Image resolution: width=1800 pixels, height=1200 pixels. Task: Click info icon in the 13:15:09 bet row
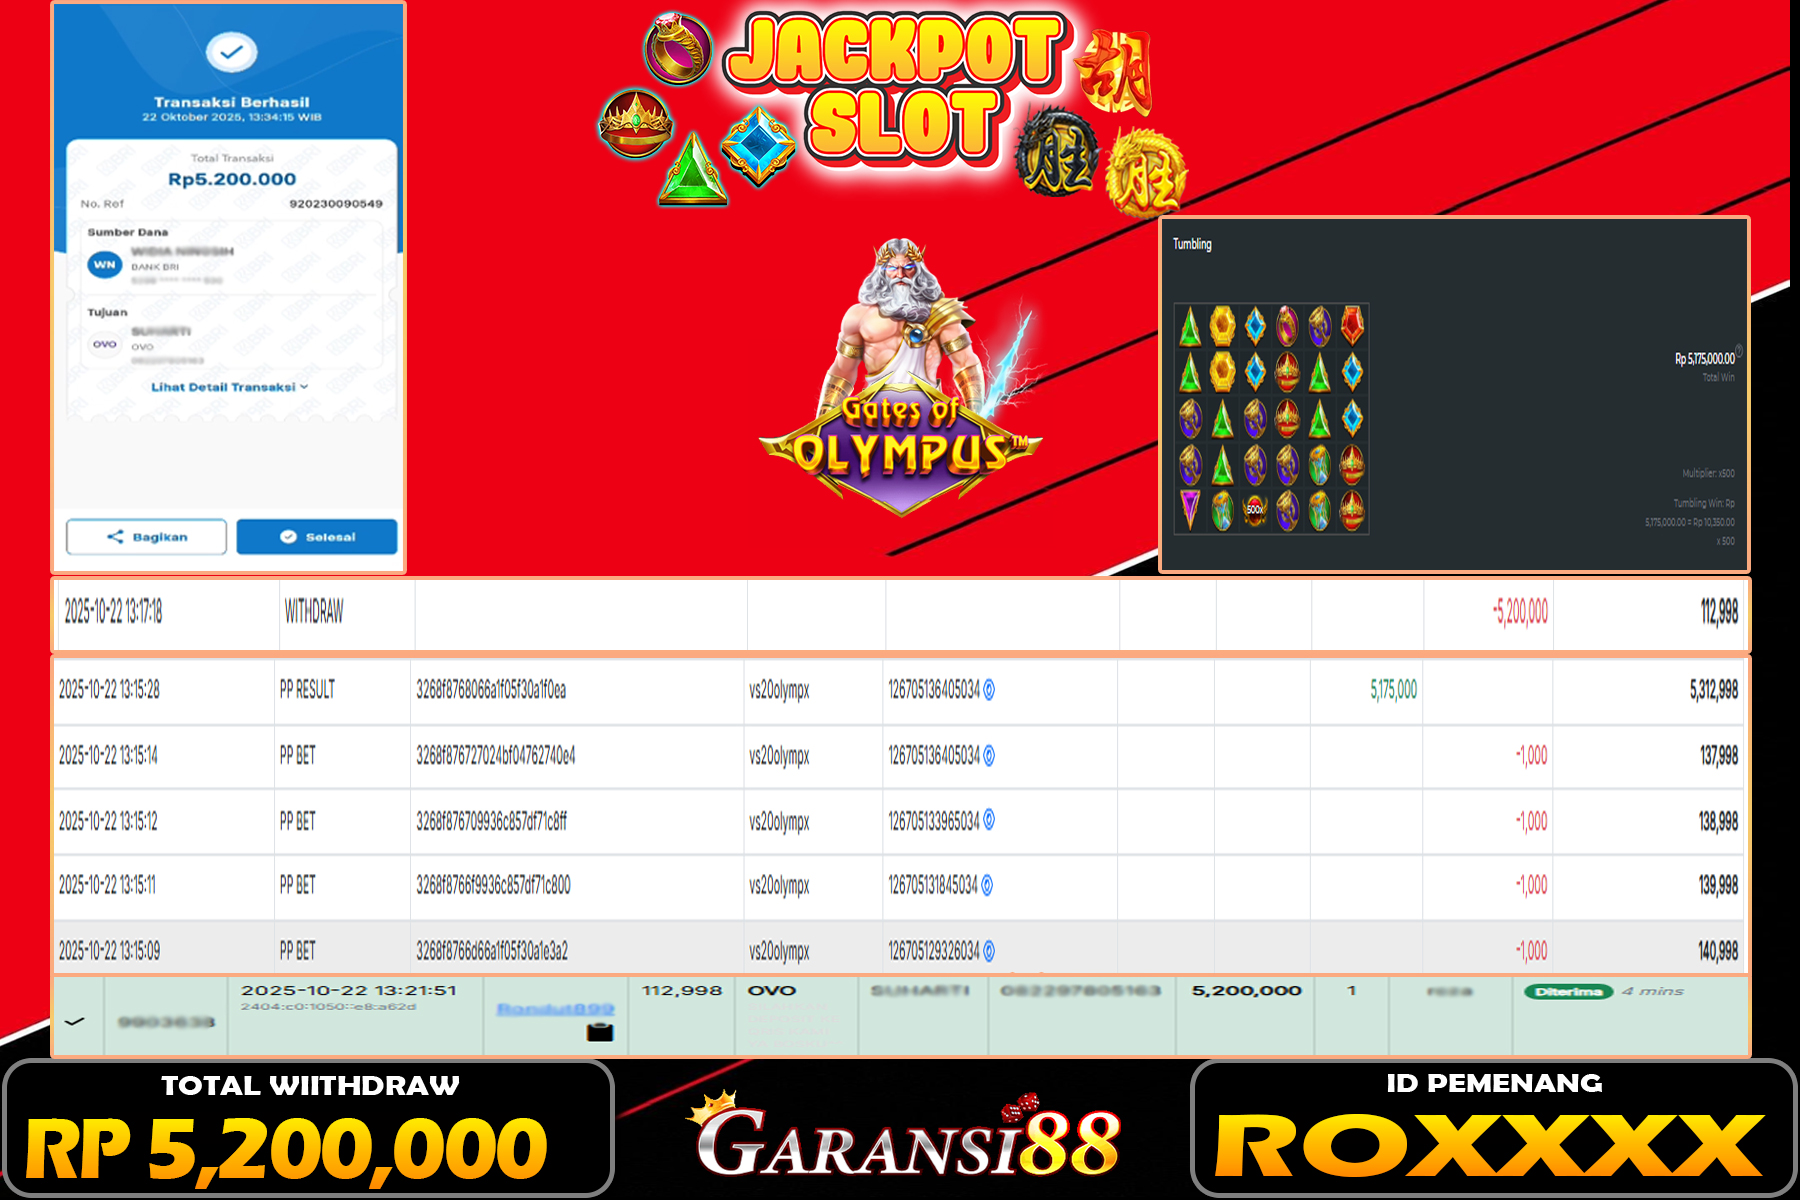989,951
